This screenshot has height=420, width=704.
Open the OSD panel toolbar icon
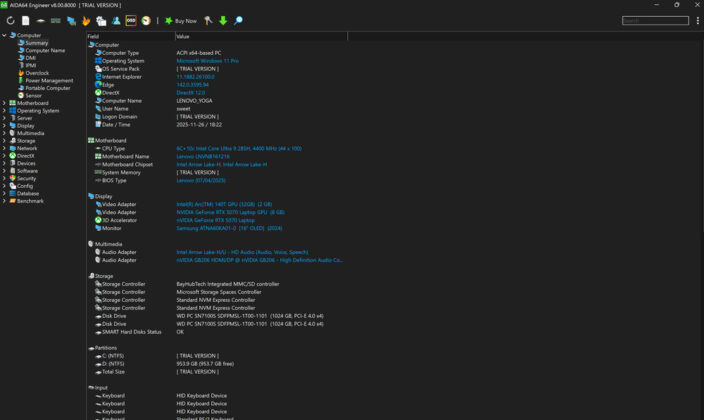coord(131,21)
